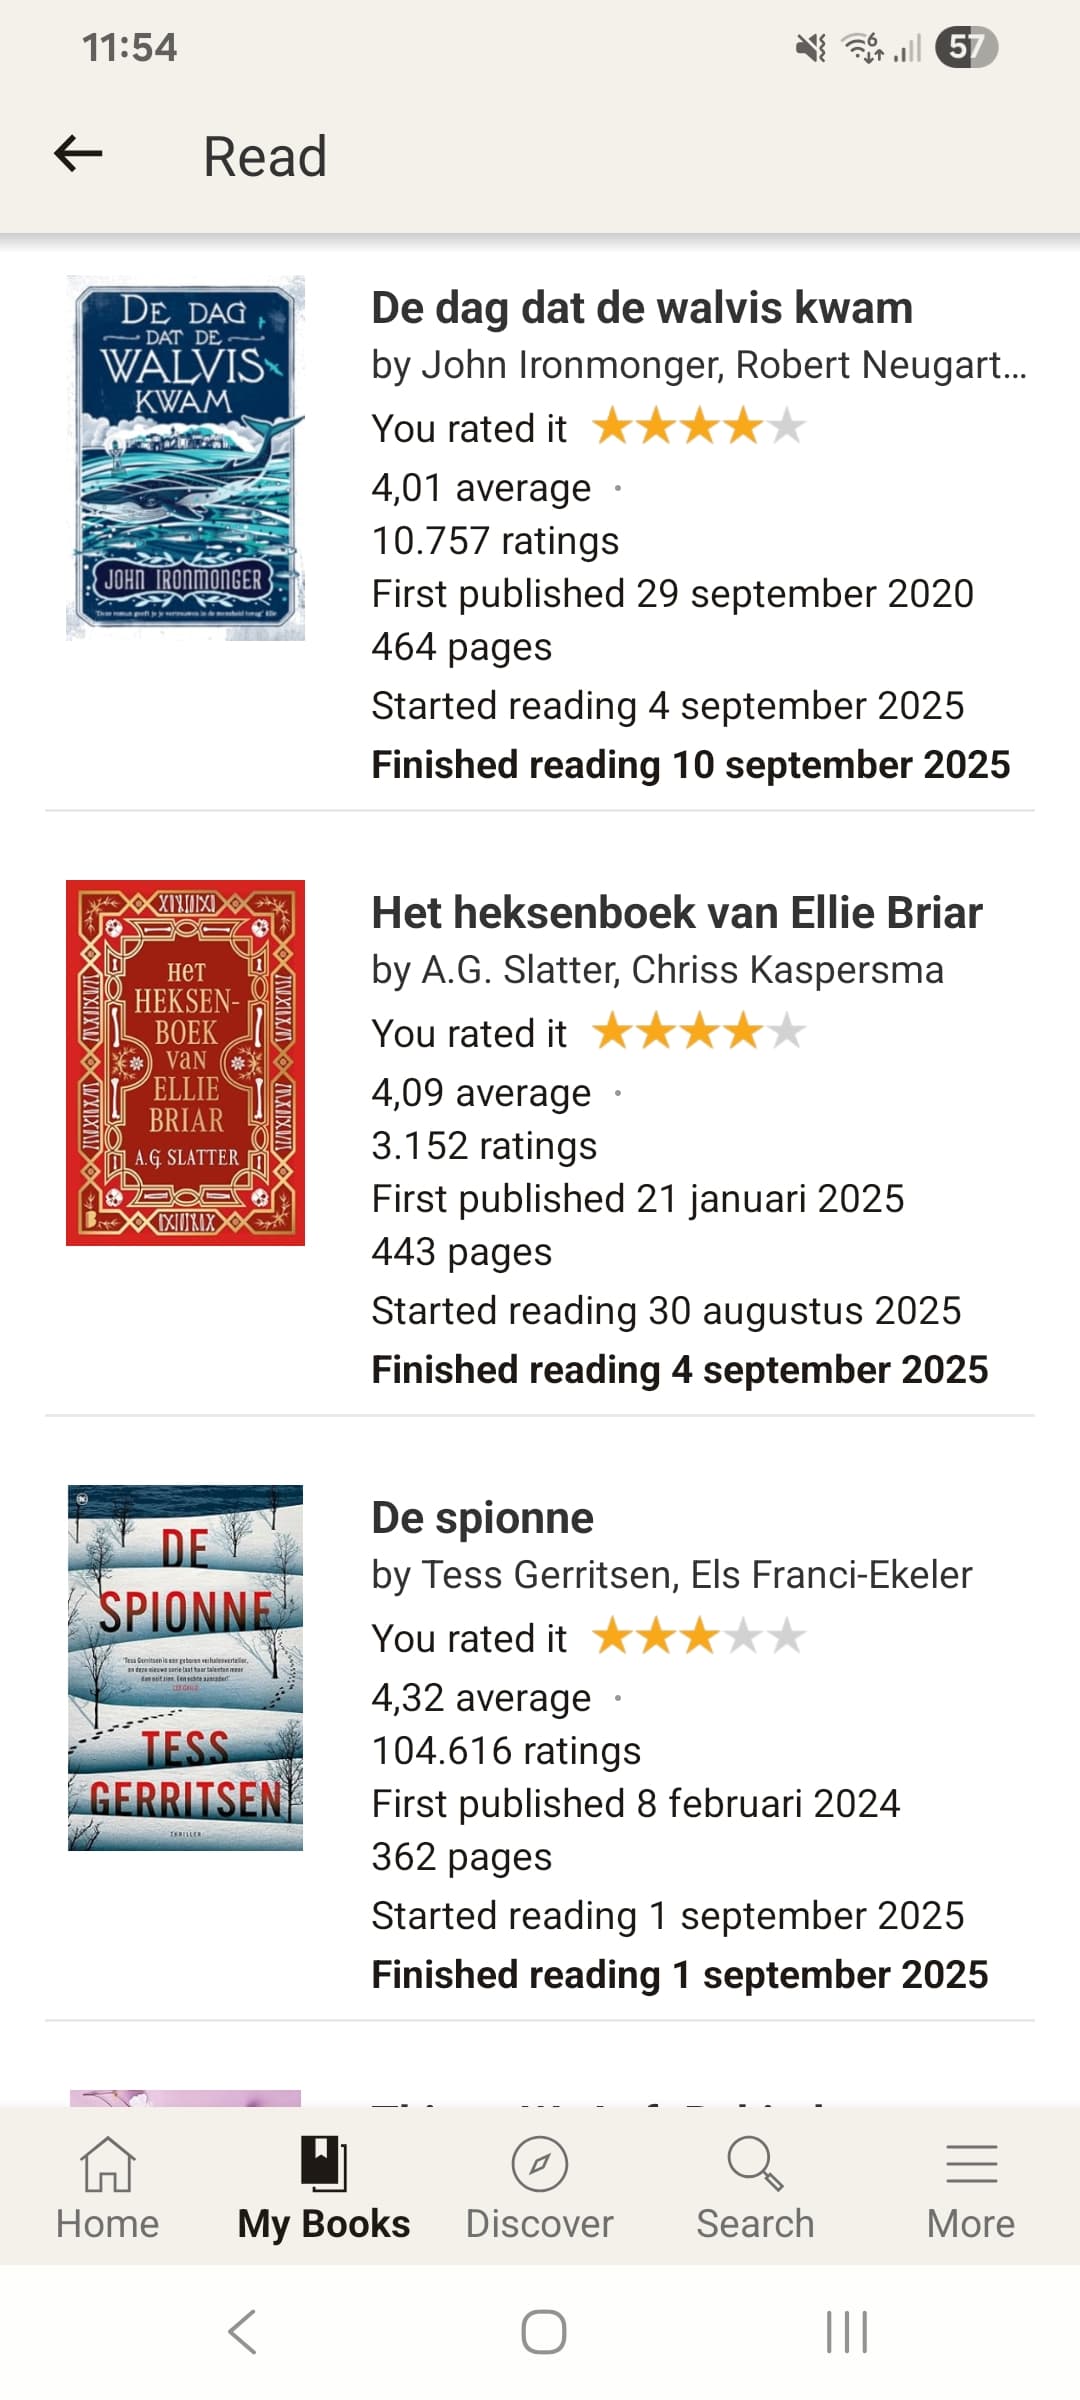Open De spionne title link
Screen dimensions: 1080x2400
coord(482,1518)
